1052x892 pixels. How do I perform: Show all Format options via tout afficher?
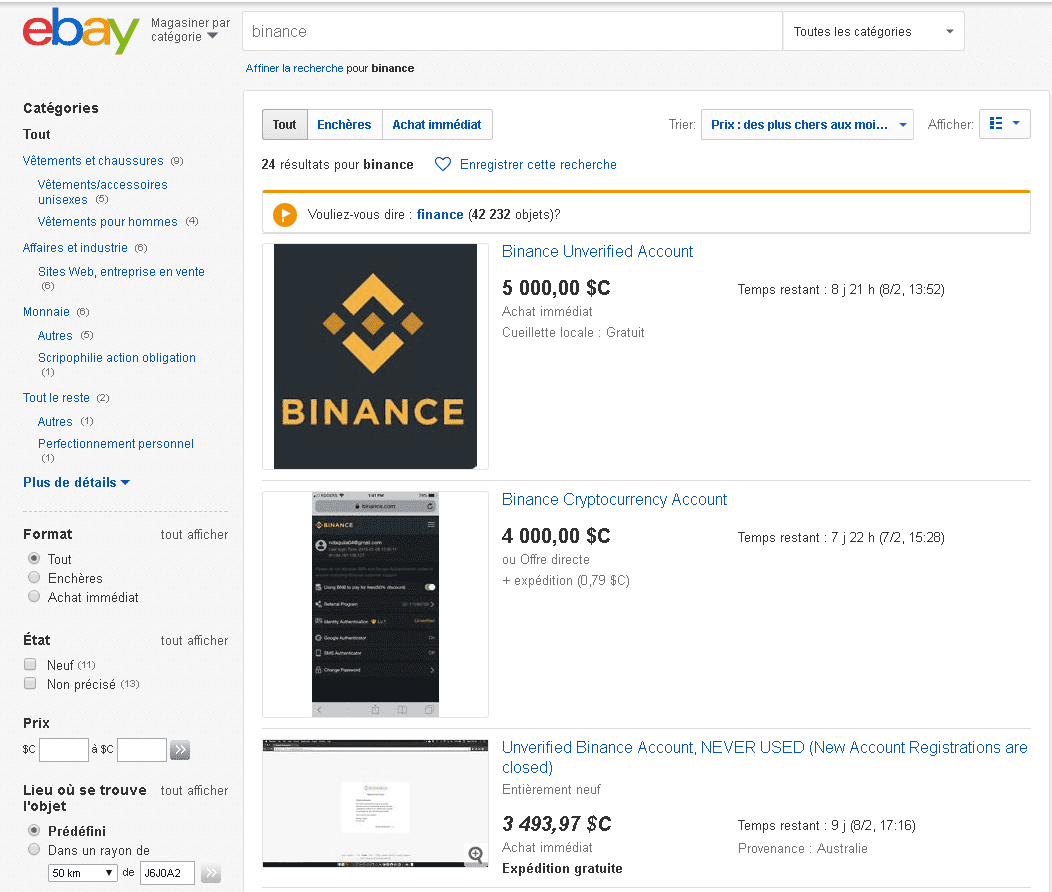coord(195,535)
